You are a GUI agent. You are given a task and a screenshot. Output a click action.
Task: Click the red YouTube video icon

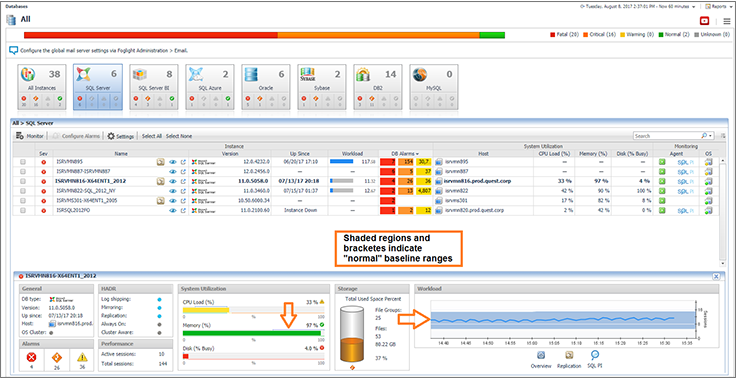click(x=704, y=21)
